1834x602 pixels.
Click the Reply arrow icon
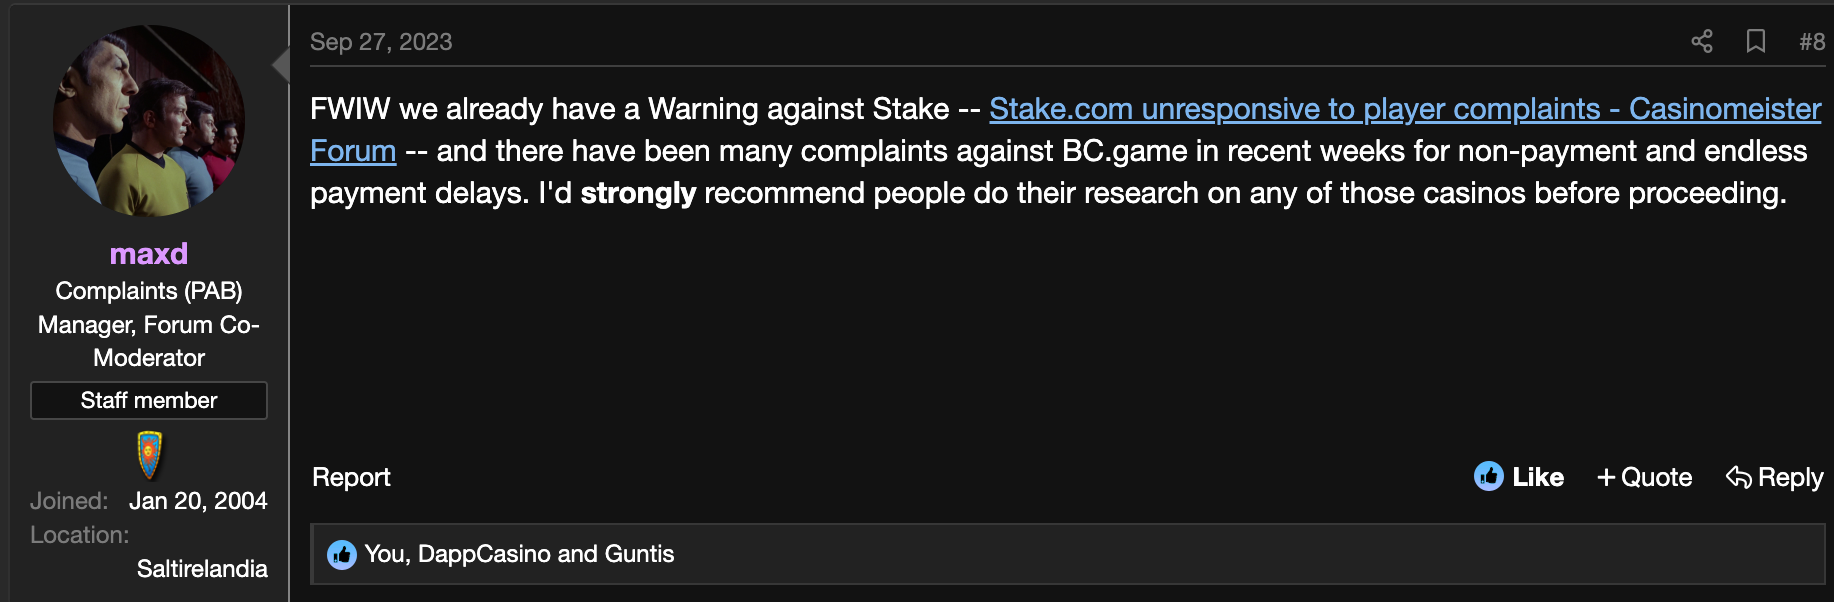pyautogui.click(x=1739, y=477)
